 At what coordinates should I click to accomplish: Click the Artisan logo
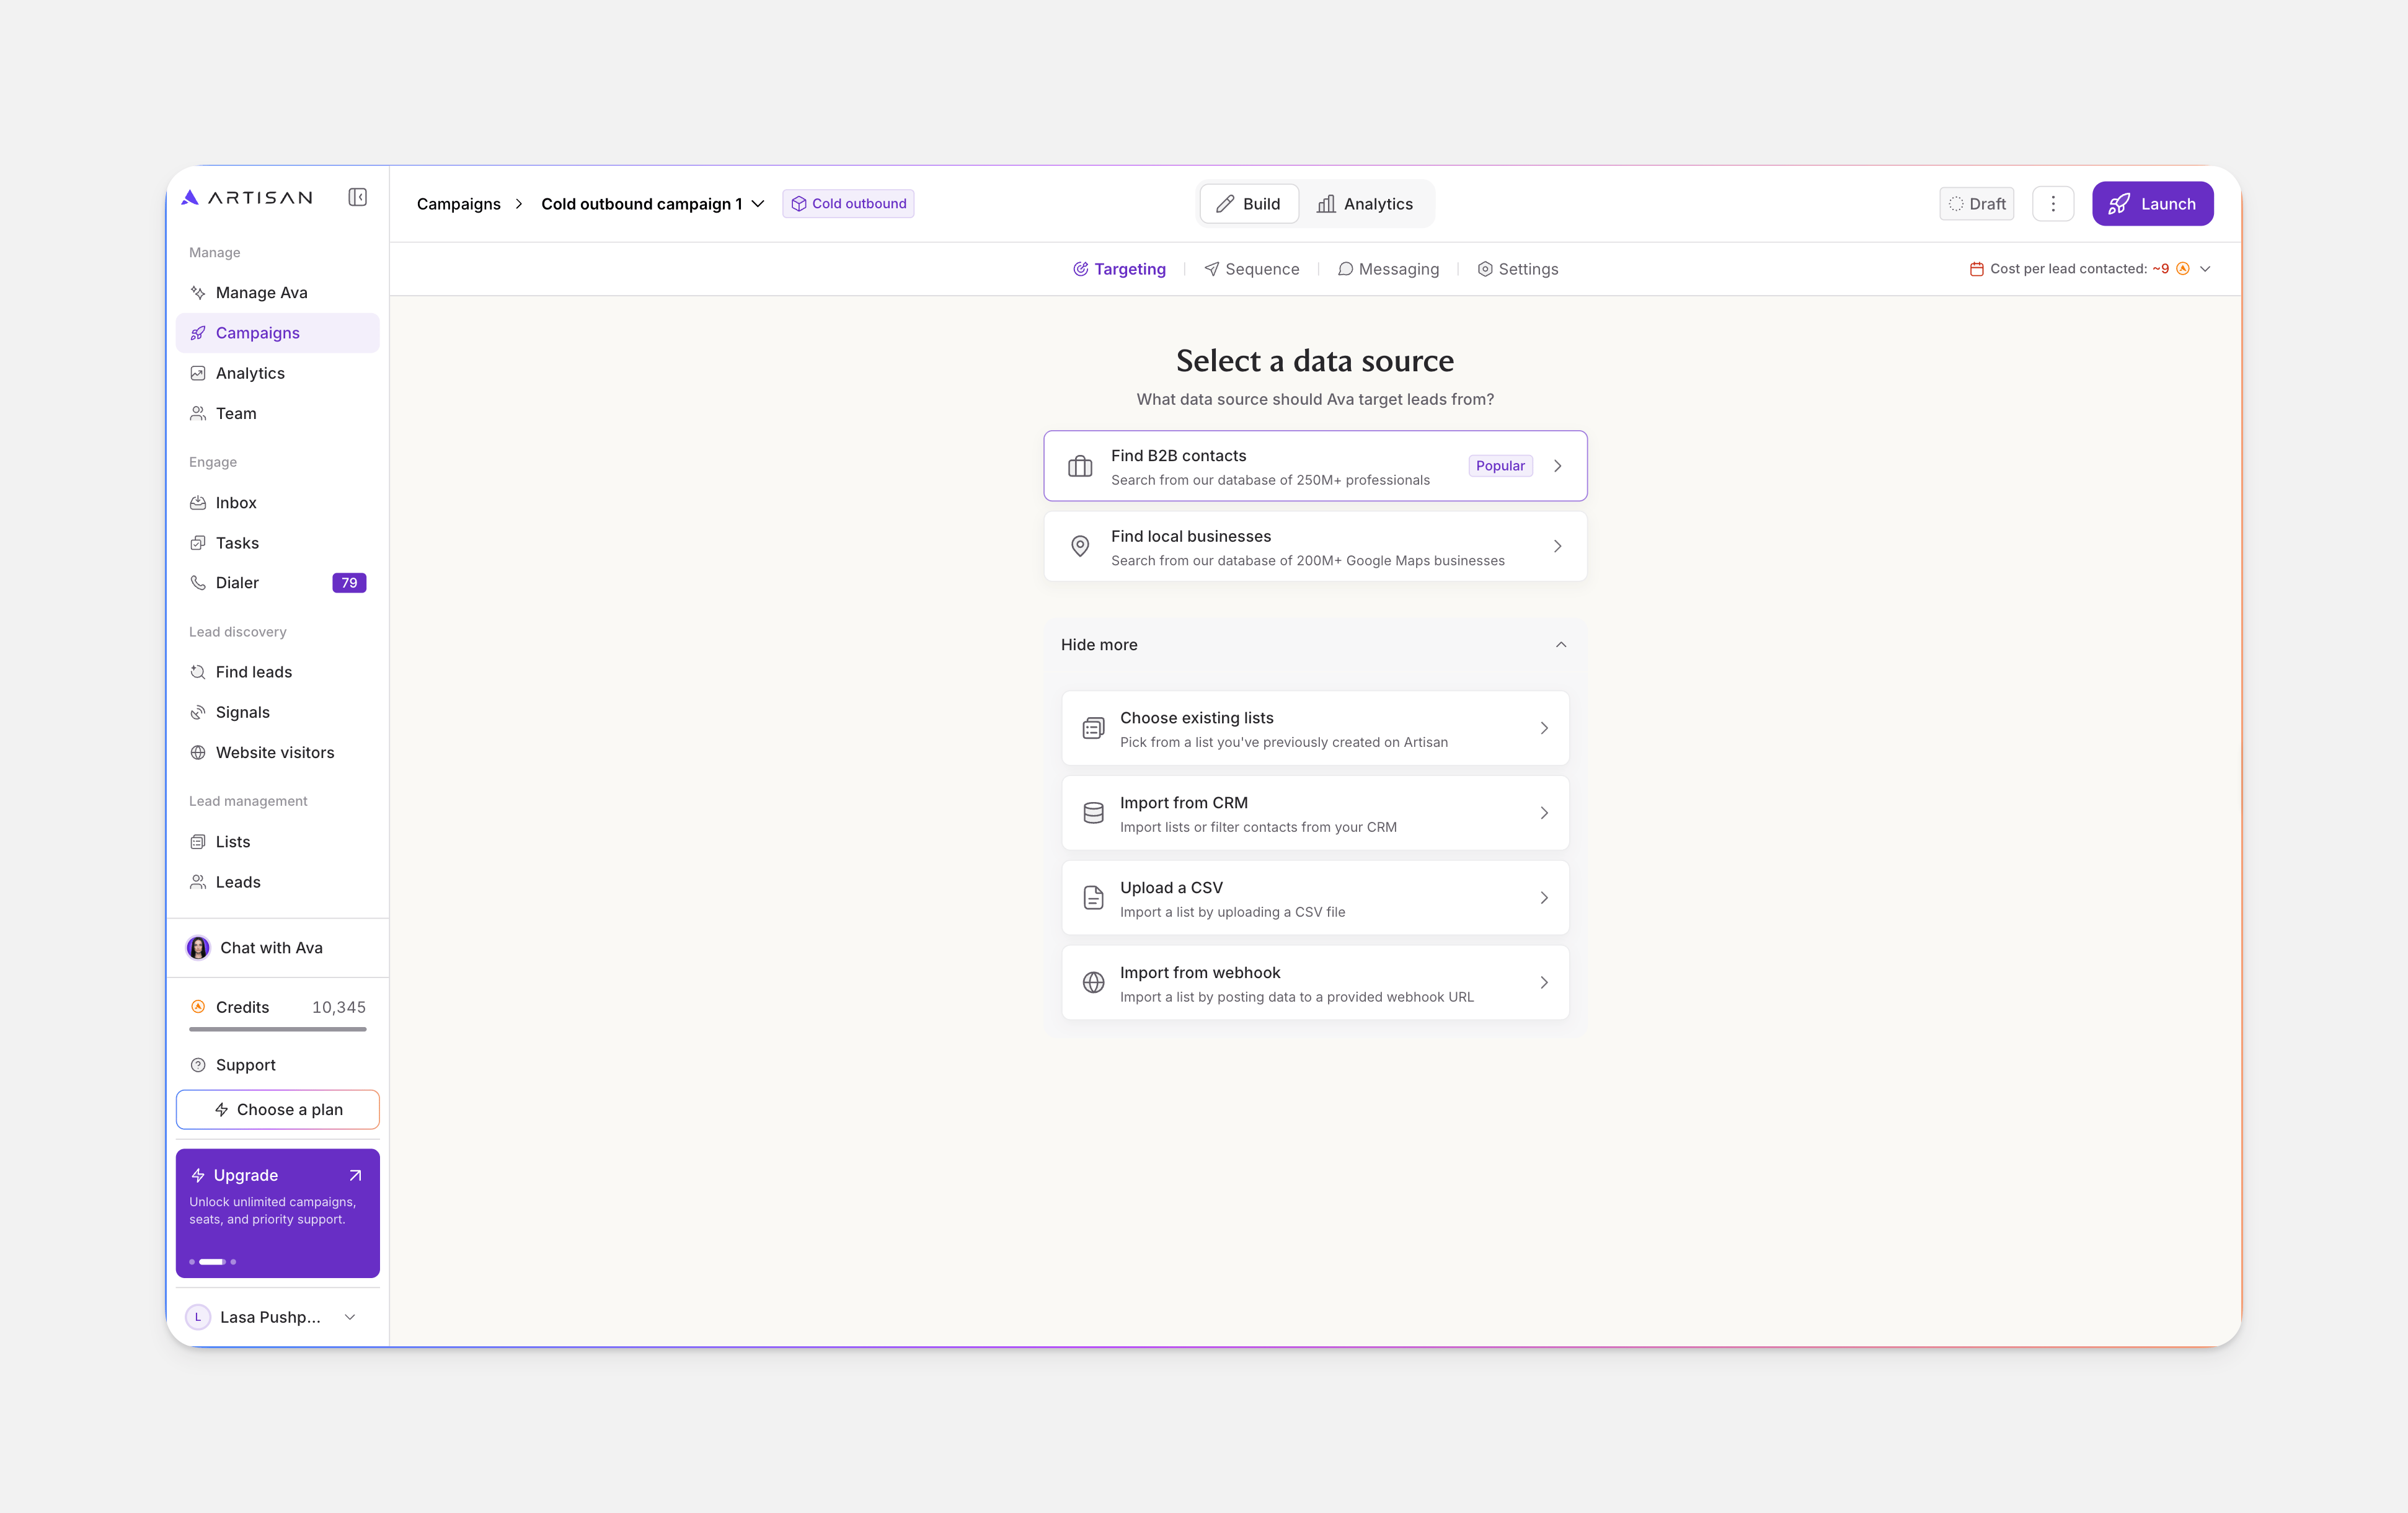(x=247, y=197)
